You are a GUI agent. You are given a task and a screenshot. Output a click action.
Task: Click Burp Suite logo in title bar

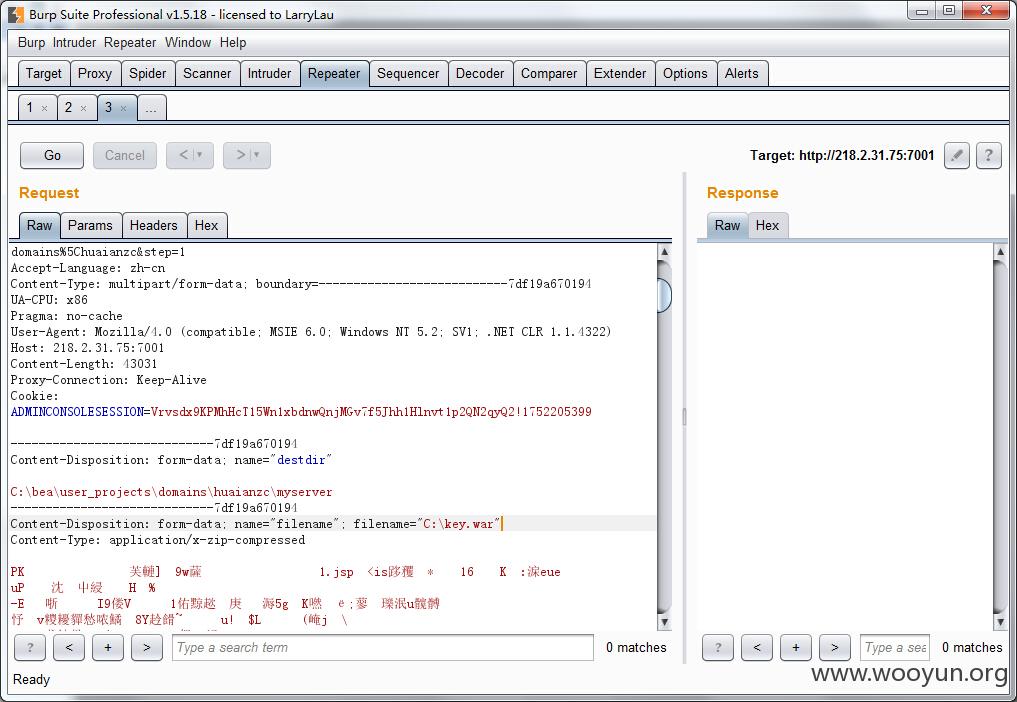point(16,14)
